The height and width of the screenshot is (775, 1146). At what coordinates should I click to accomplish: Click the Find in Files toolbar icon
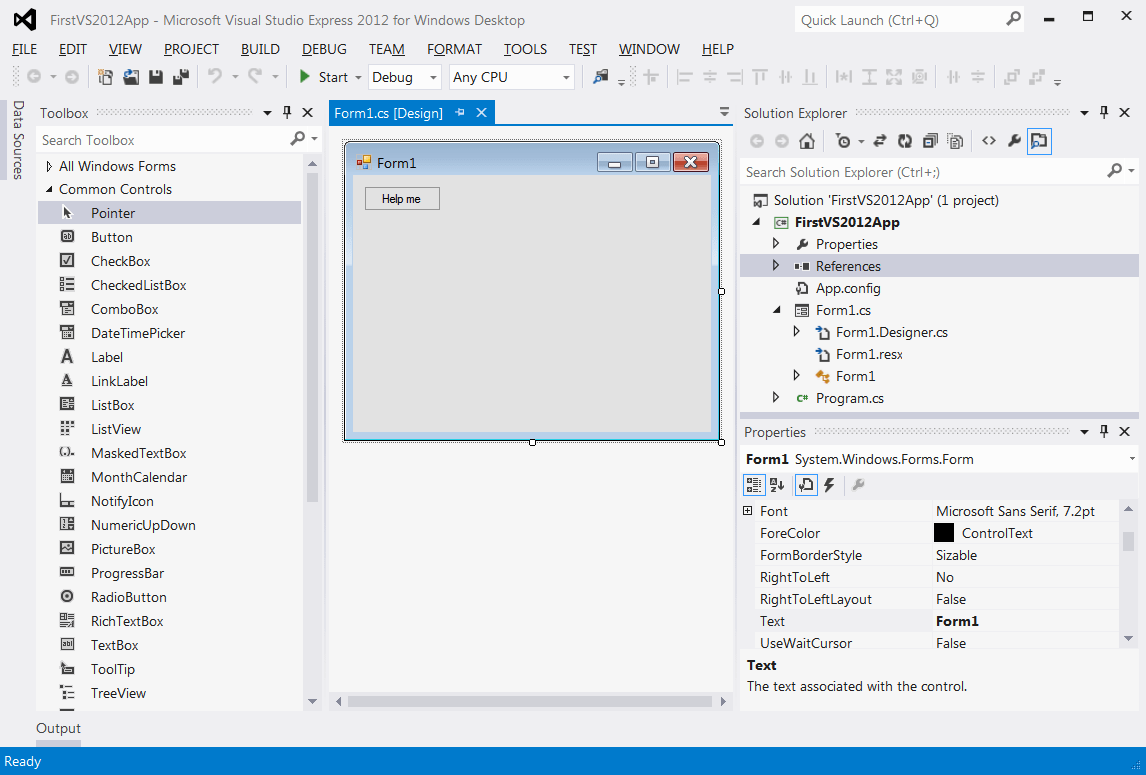[600, 77]
